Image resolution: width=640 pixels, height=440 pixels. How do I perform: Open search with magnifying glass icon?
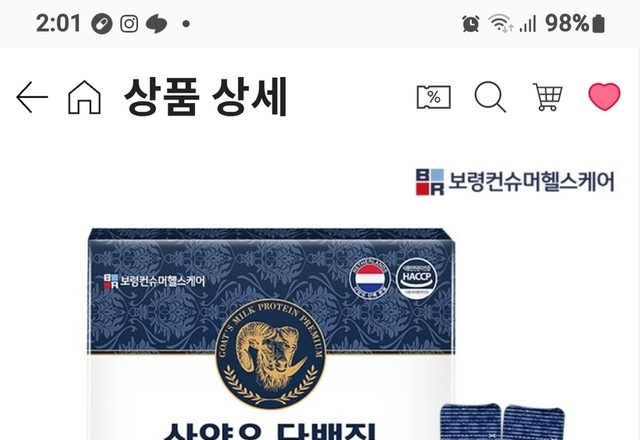pos(490,97)
